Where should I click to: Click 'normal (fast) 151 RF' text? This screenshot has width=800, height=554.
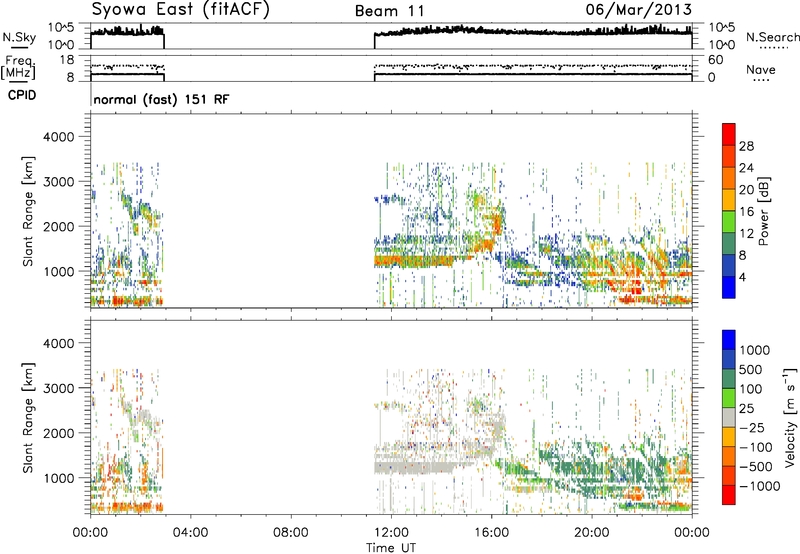[x=161, y=99]
